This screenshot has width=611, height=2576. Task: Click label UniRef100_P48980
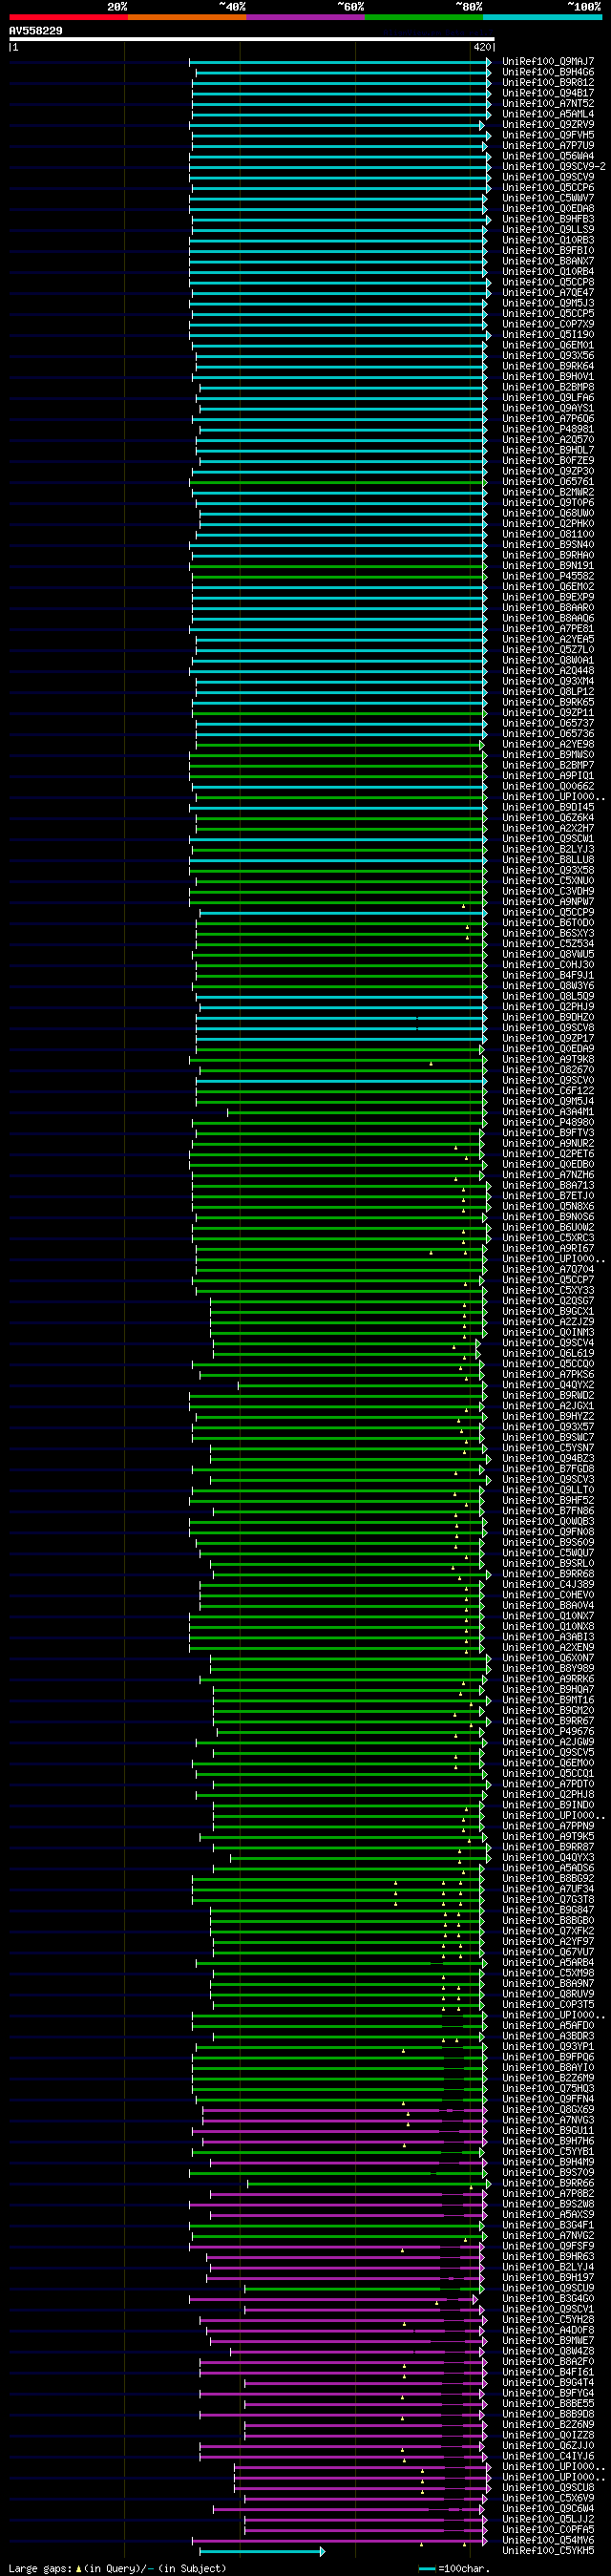point(548,1122)
